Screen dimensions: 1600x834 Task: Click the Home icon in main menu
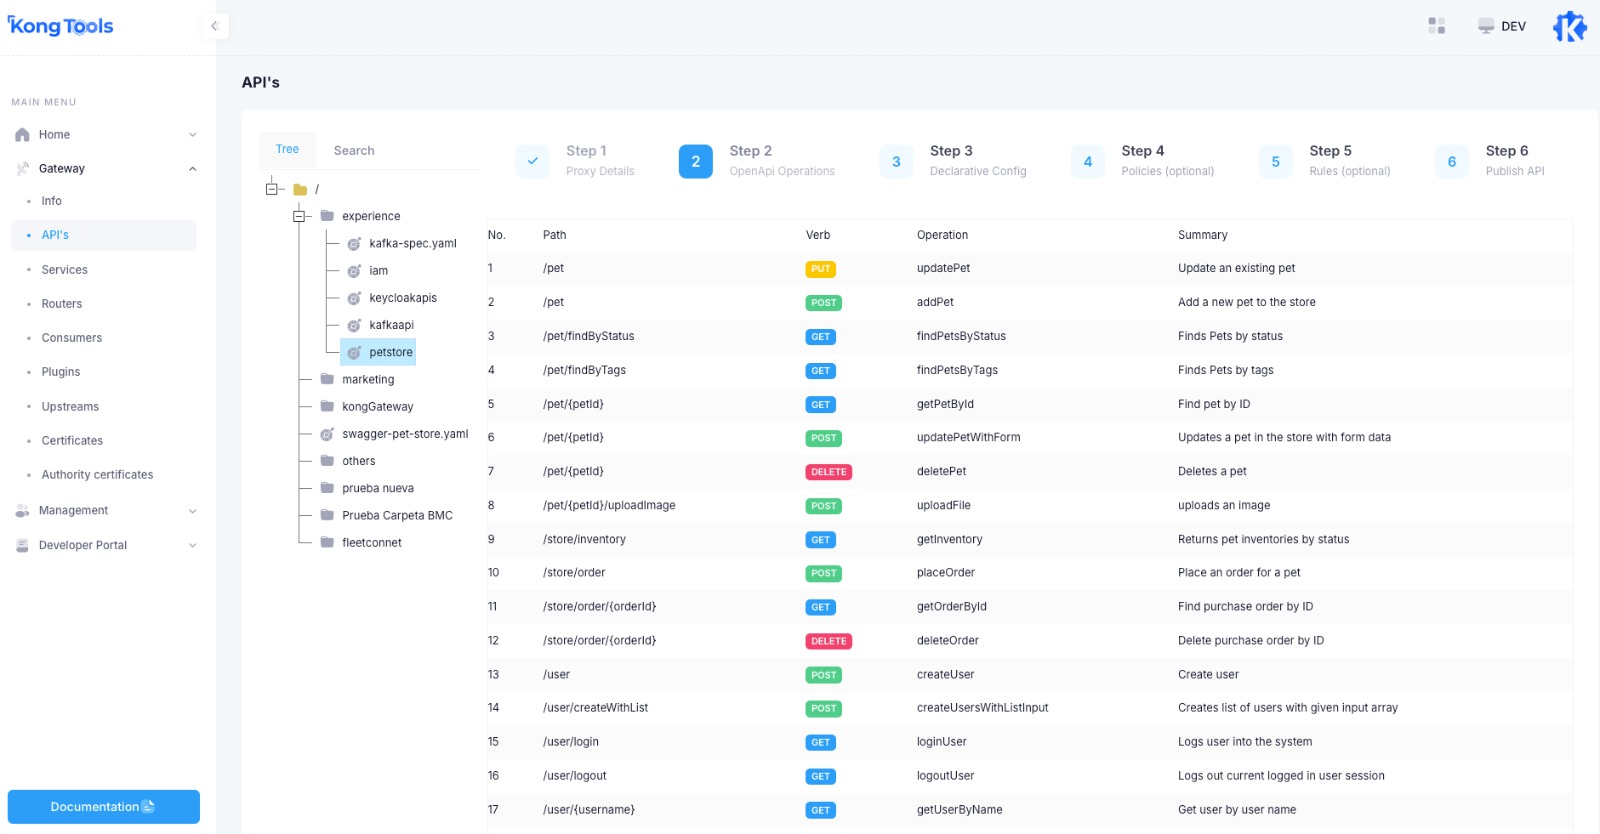click(22, 135)
